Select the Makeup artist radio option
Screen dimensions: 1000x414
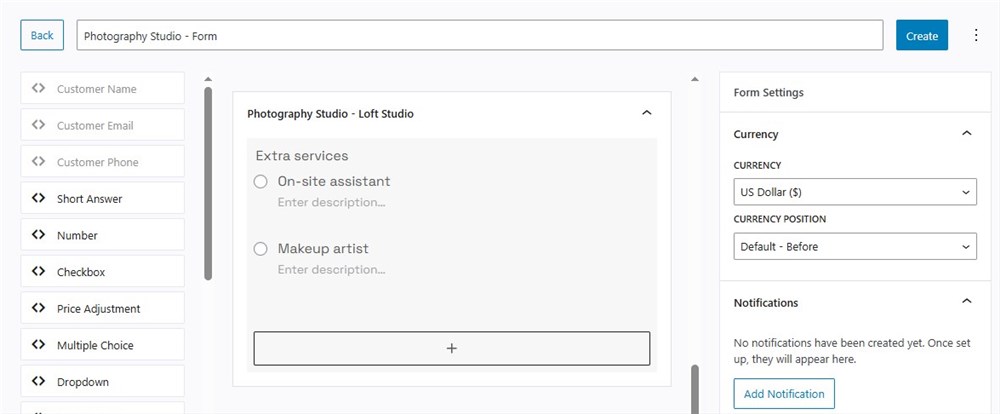tap(261, 249)
